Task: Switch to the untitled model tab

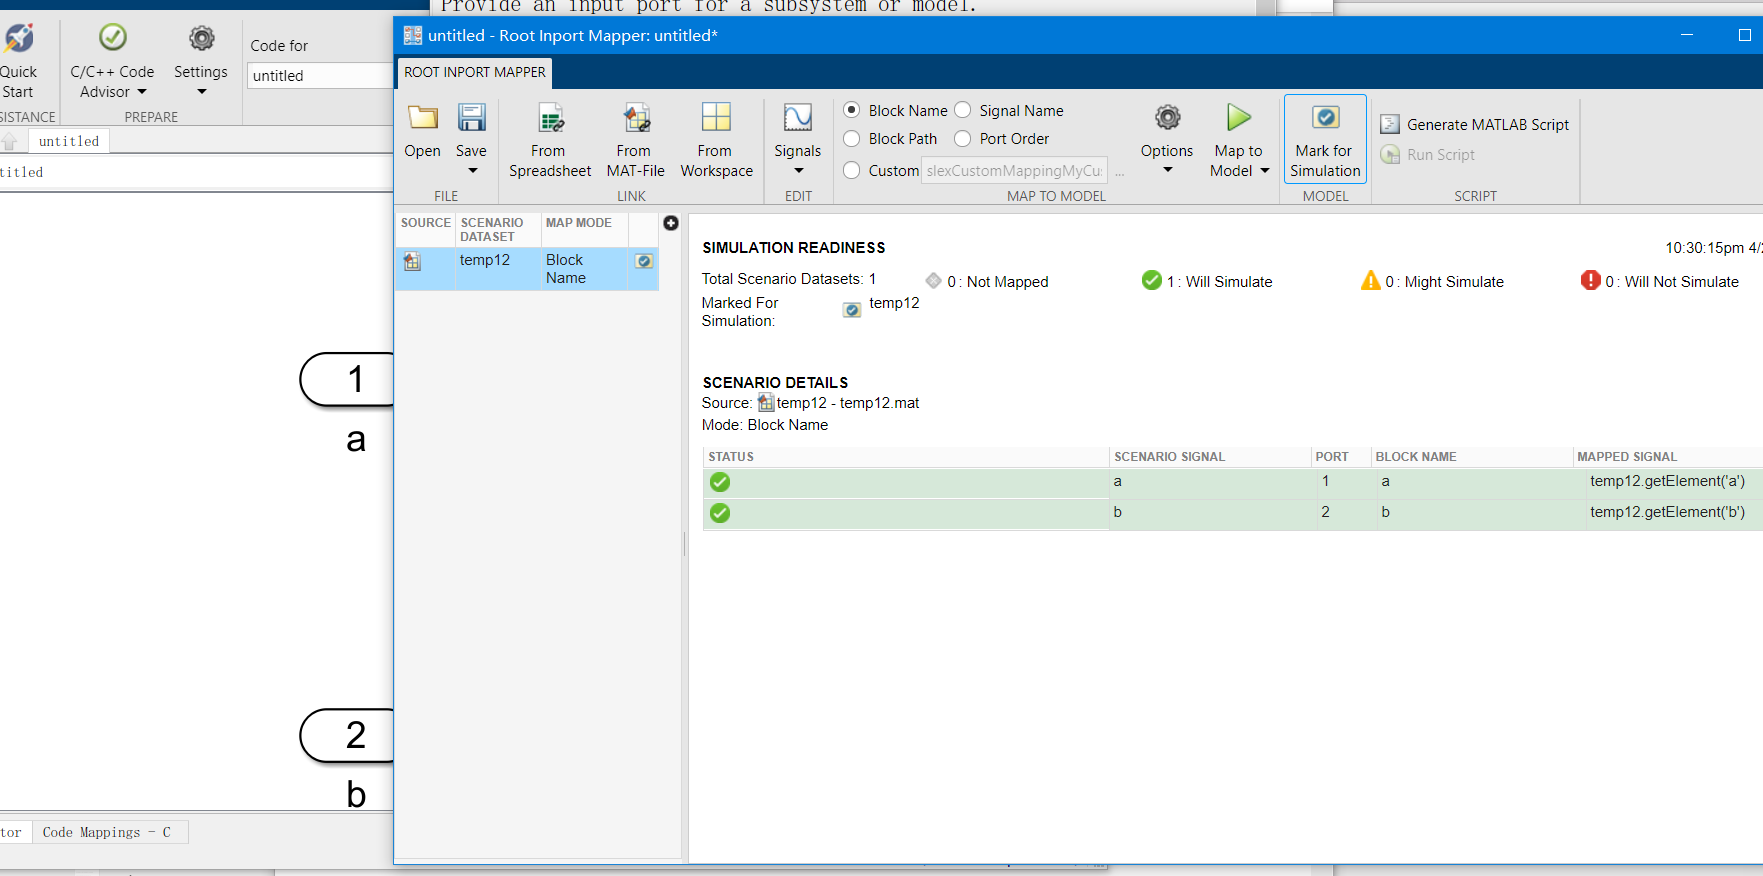Action: click(69, 142)
